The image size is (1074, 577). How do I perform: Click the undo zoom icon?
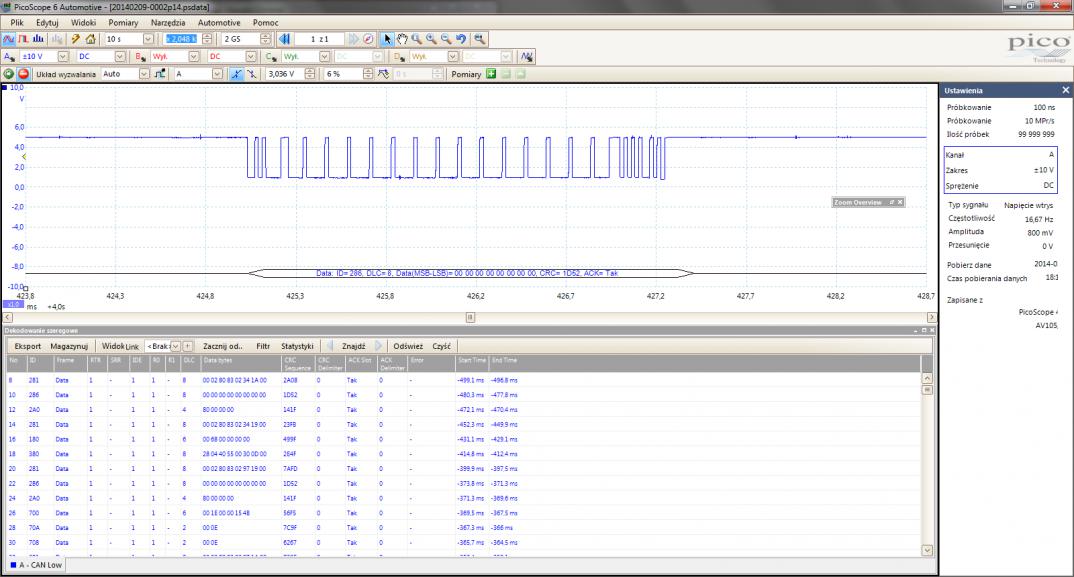tap(461, 39)
